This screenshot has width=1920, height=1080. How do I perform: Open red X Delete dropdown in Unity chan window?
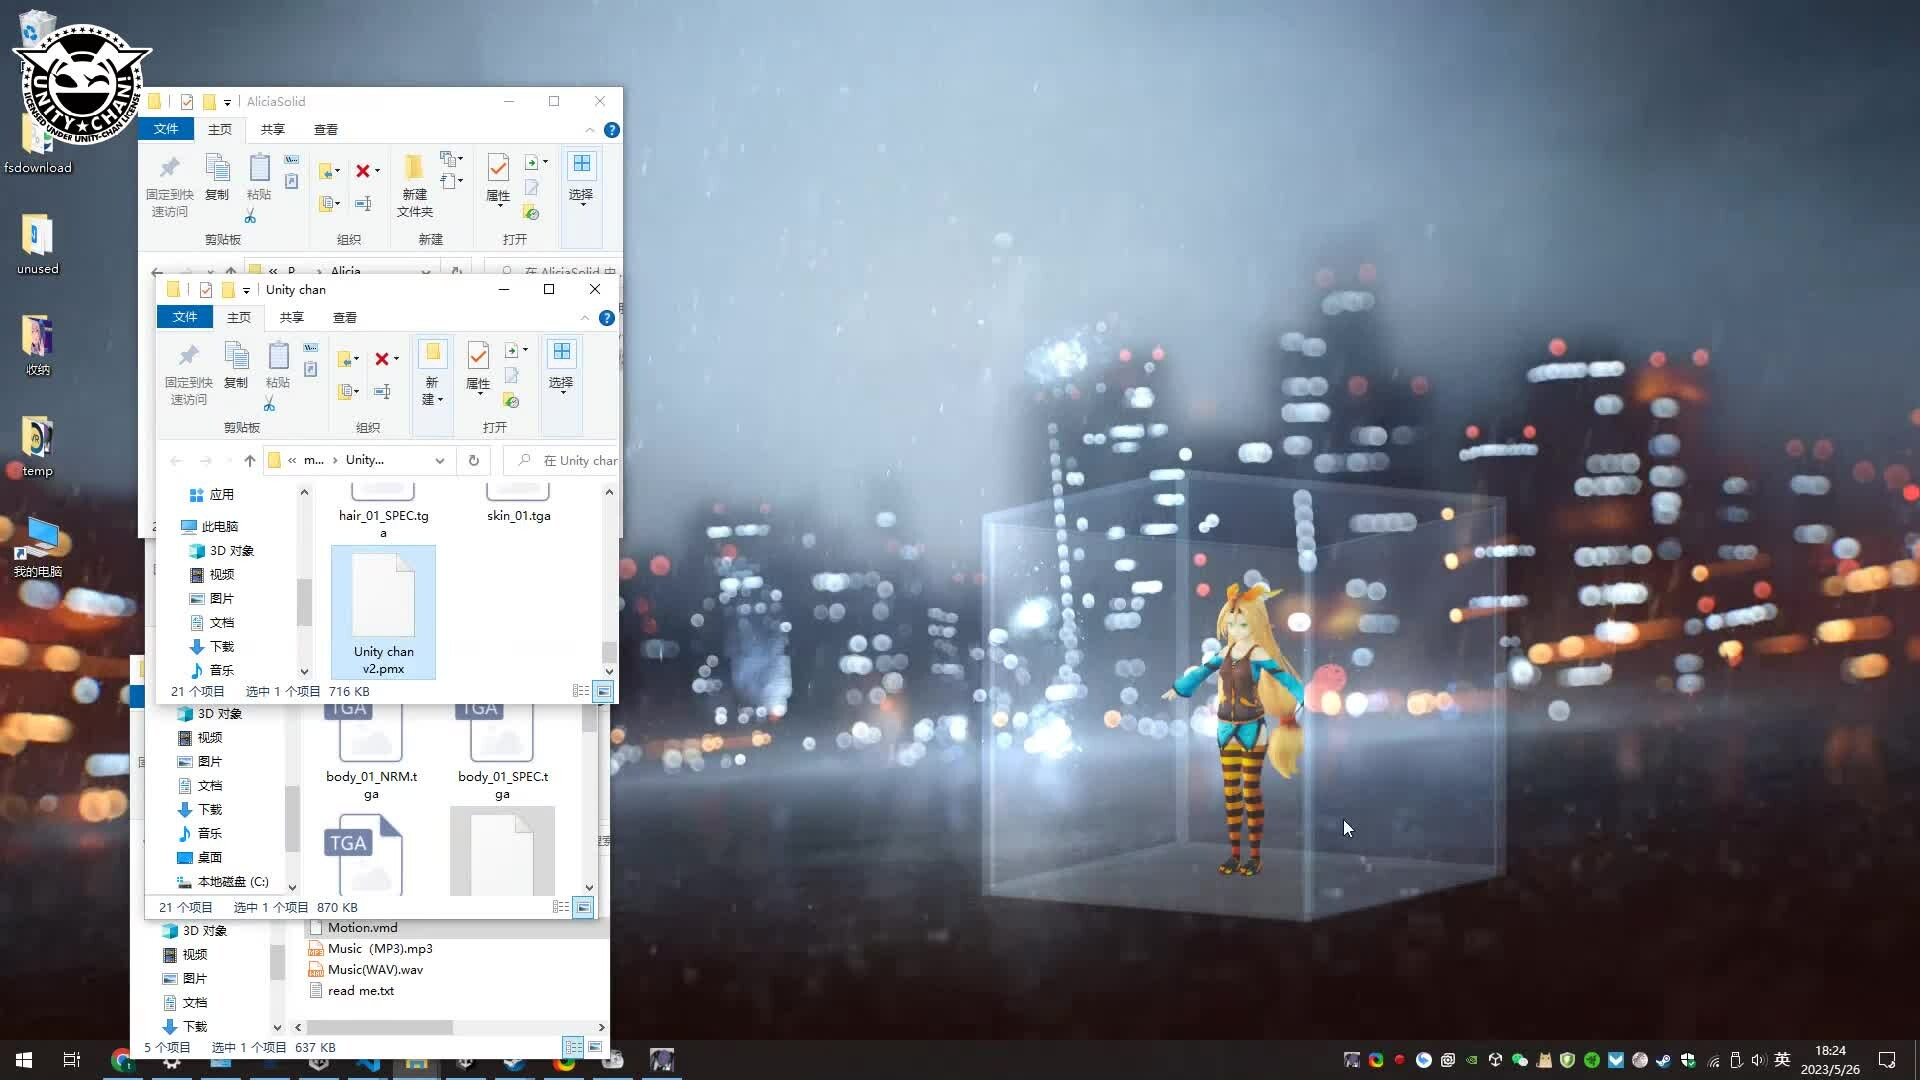[x=397, y=359]
